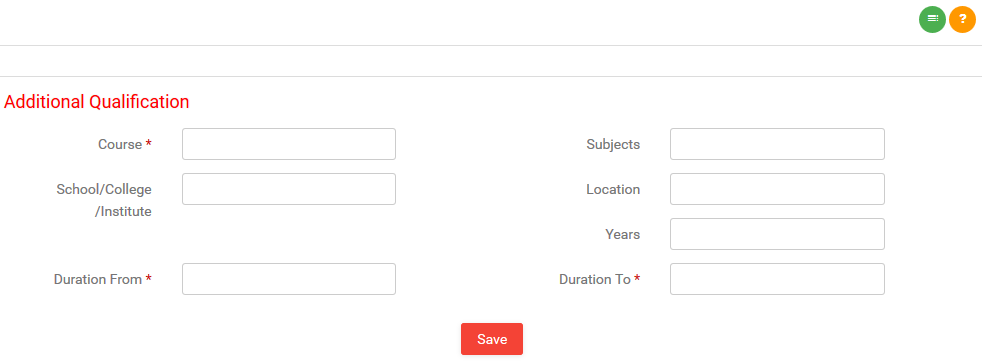982x362 pixels.
Task: Click the School/College /Institute label
Action: [x=104, y=200]
